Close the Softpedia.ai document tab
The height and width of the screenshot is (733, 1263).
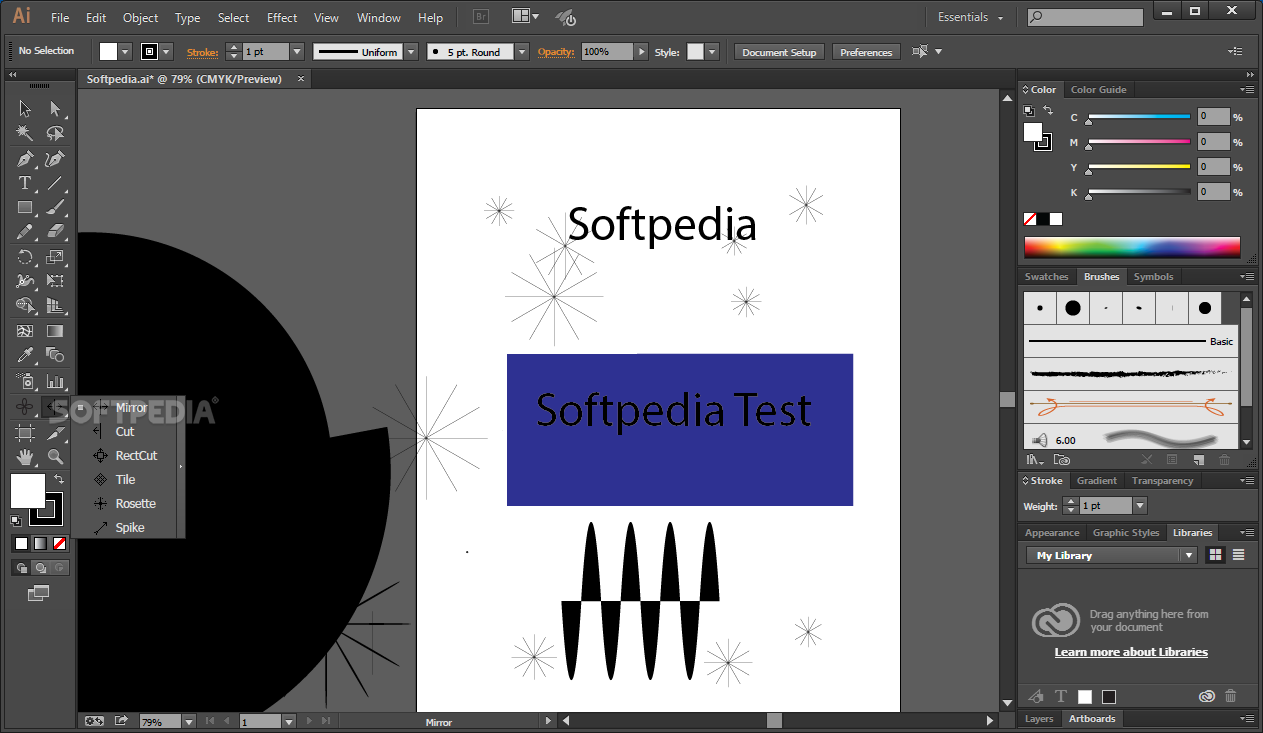[x=301, y=79]
